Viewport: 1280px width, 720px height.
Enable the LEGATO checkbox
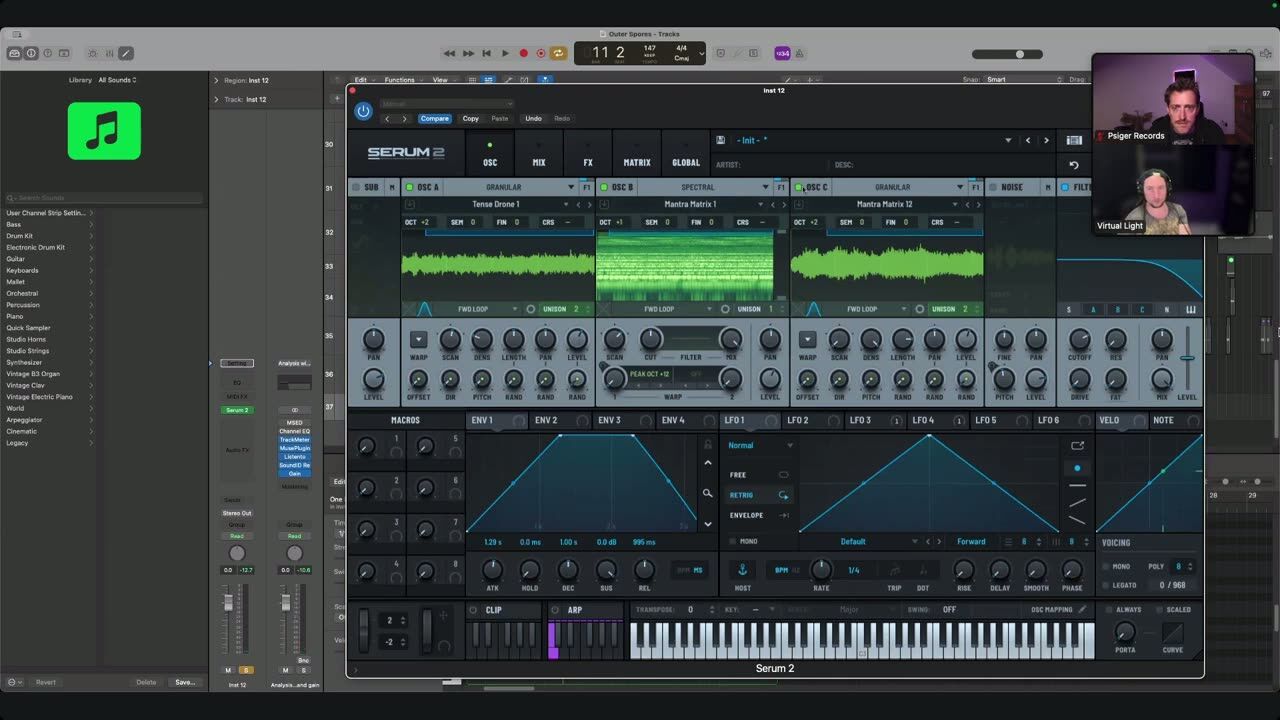(x=1106, y=585)
